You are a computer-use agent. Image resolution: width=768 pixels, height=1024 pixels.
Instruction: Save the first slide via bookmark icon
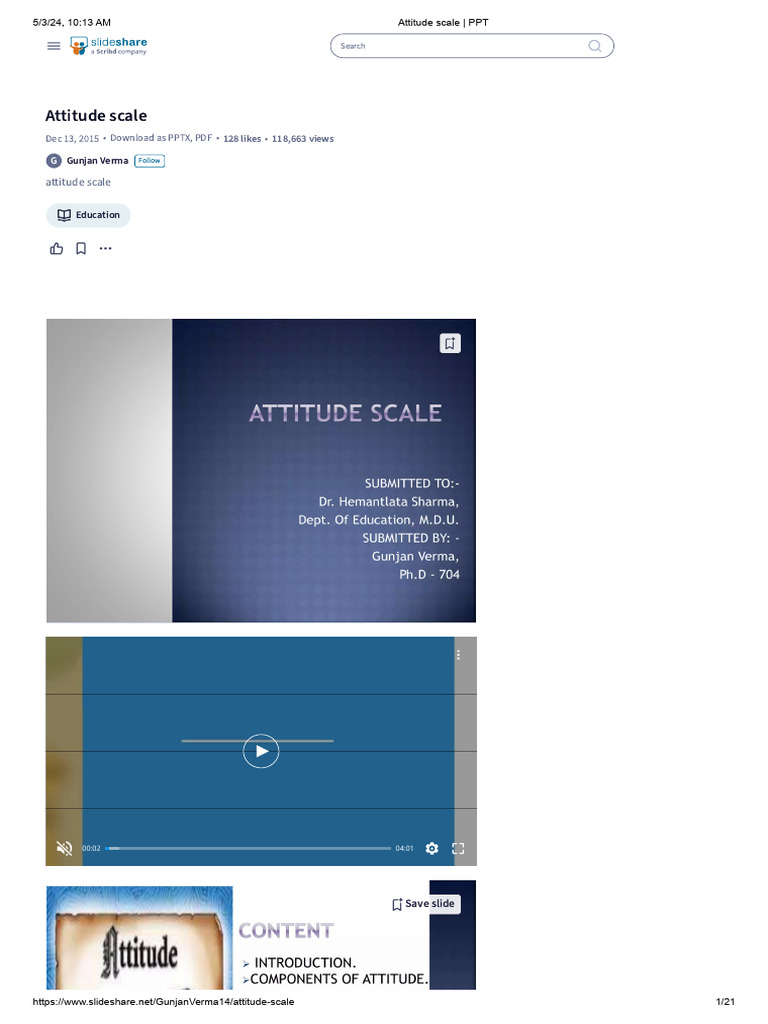coord(450,344)
